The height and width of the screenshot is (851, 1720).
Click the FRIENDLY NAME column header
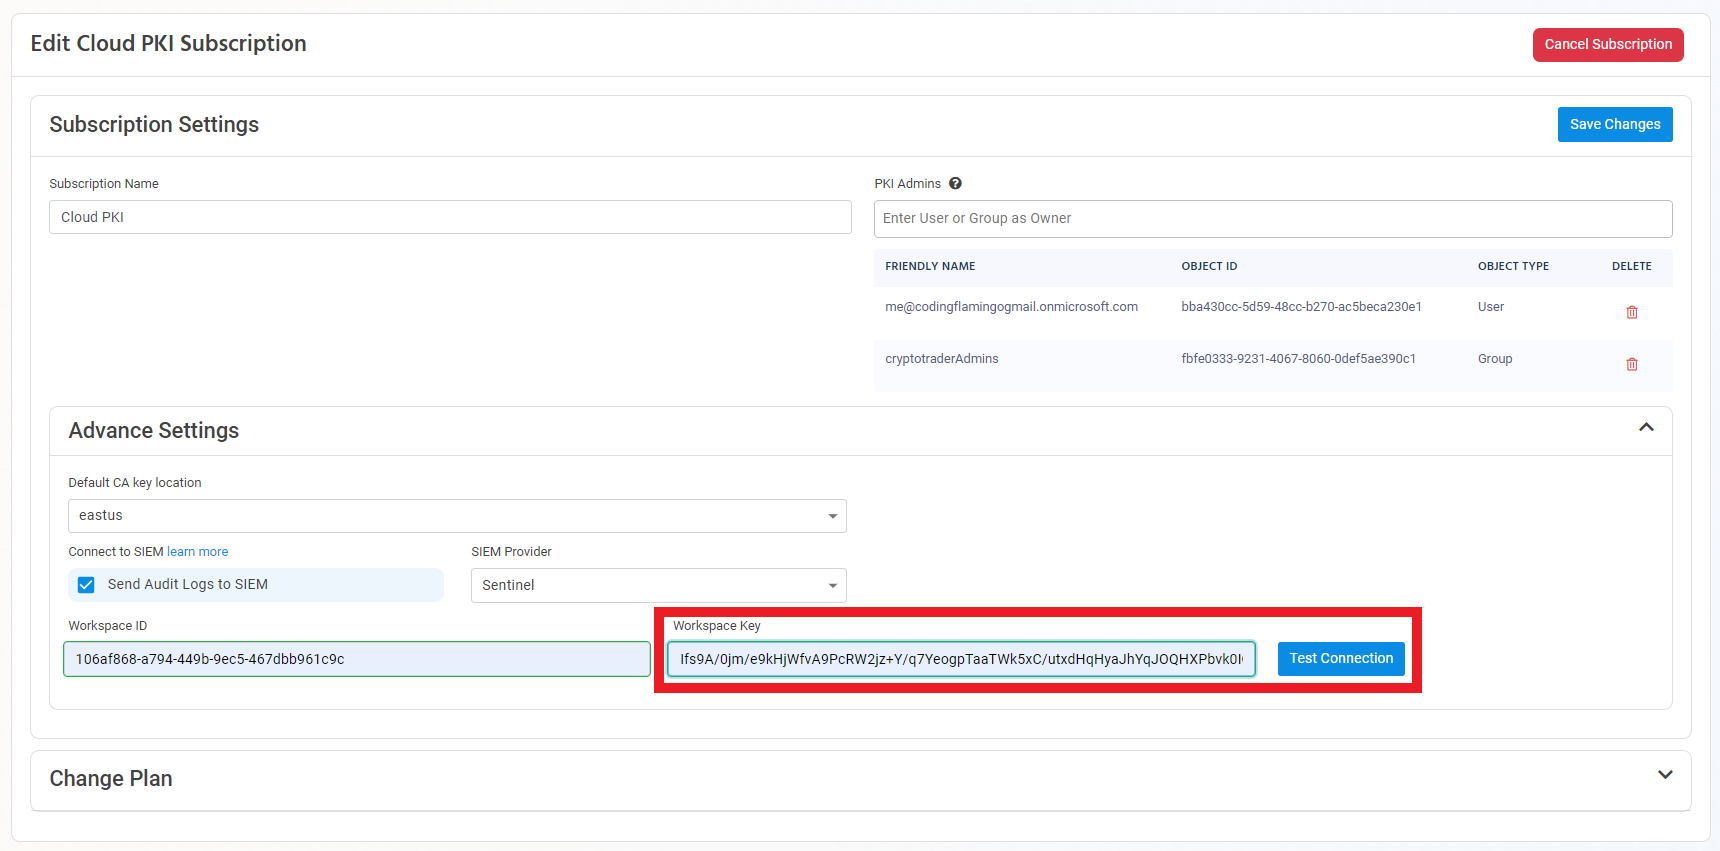tap(930, 266)
